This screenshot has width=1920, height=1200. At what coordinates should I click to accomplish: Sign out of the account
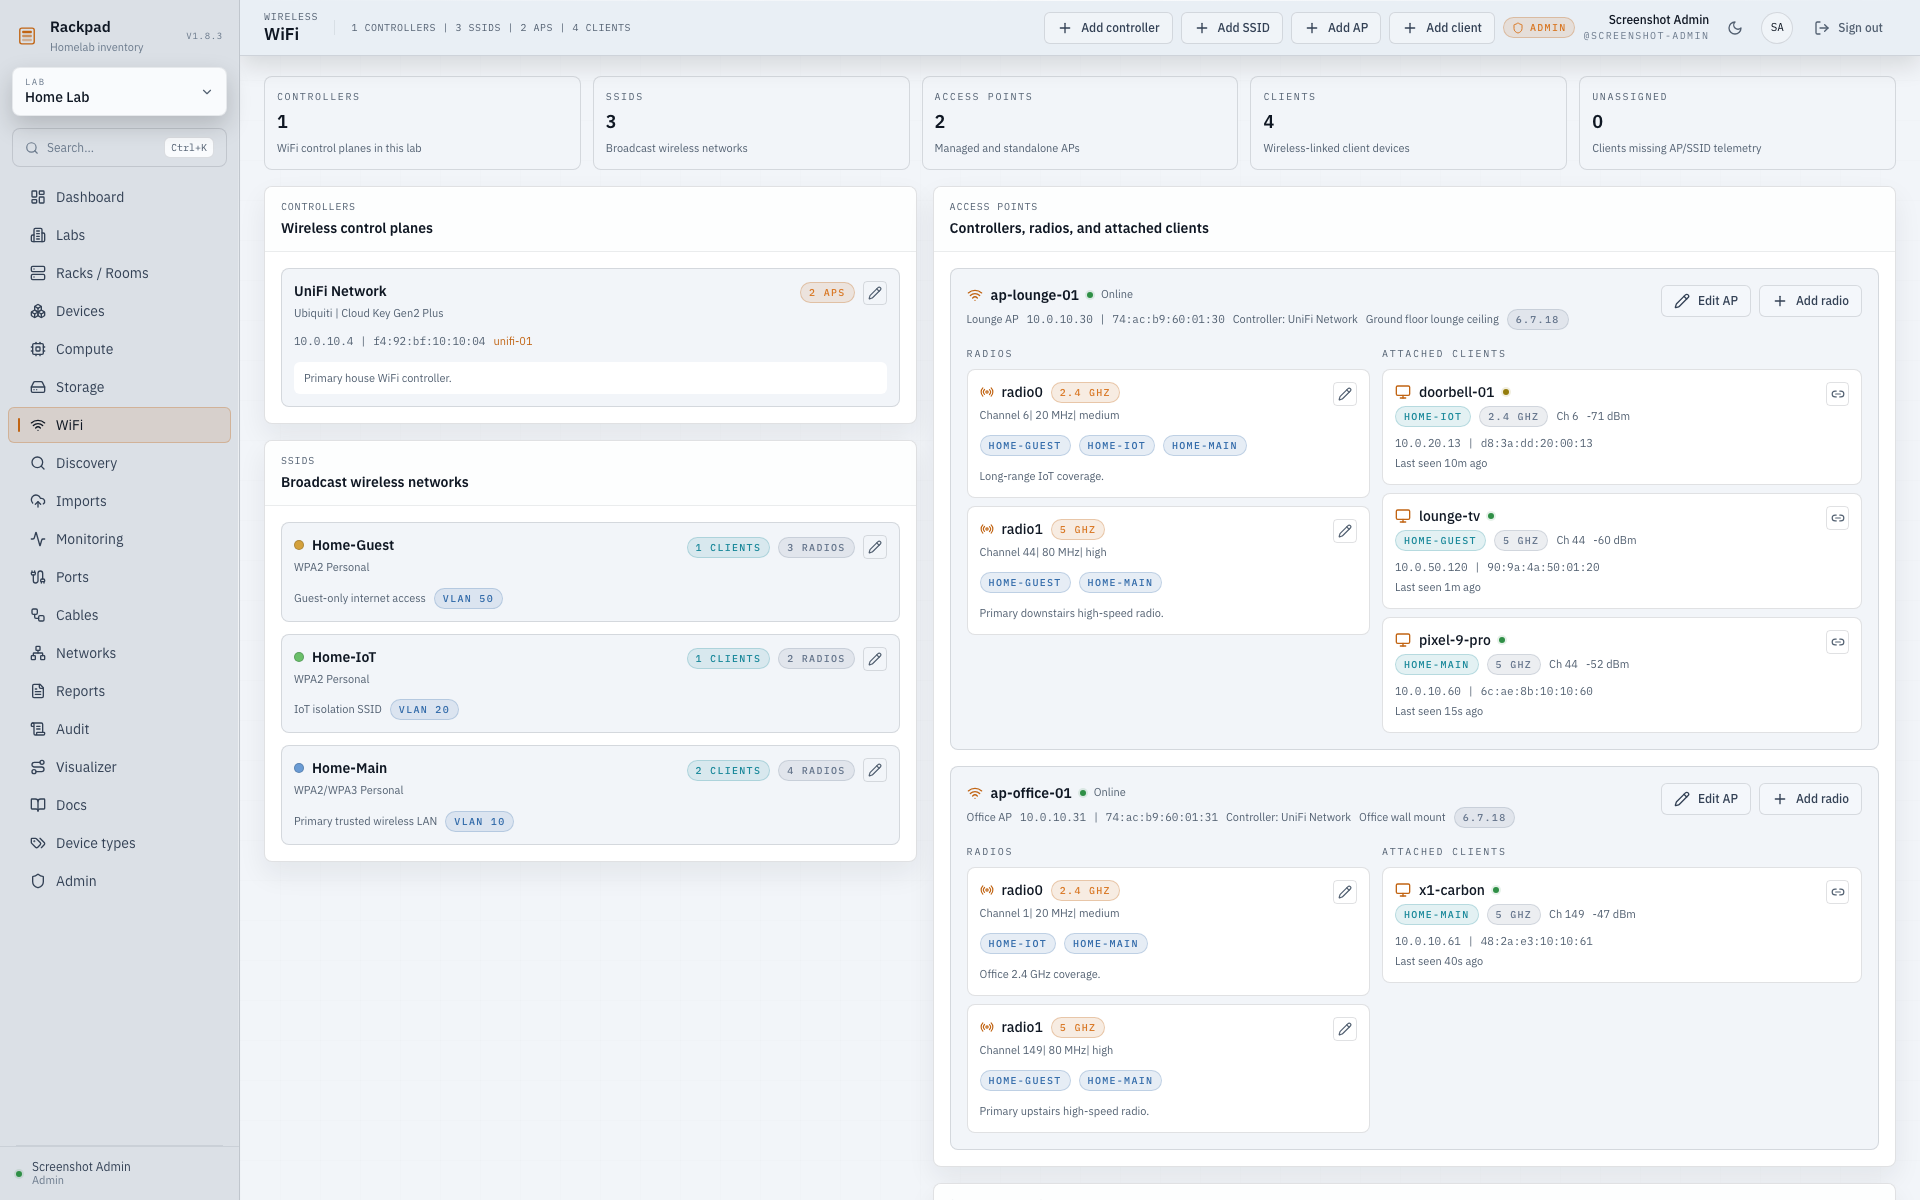pyautogui.click(x=1848, y=28)
